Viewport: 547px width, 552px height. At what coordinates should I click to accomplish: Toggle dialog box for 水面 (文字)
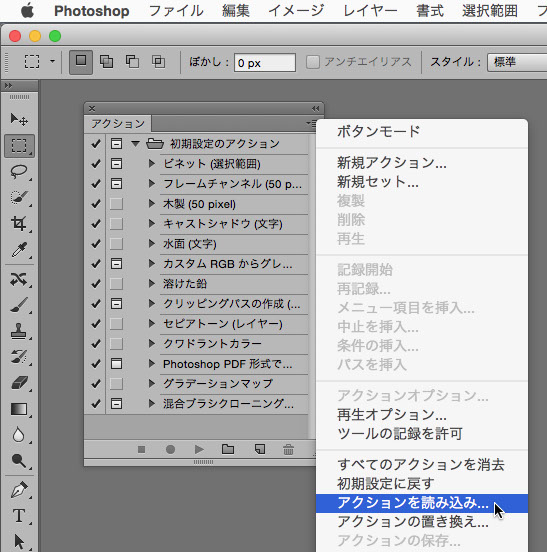[x=116, y=244]
